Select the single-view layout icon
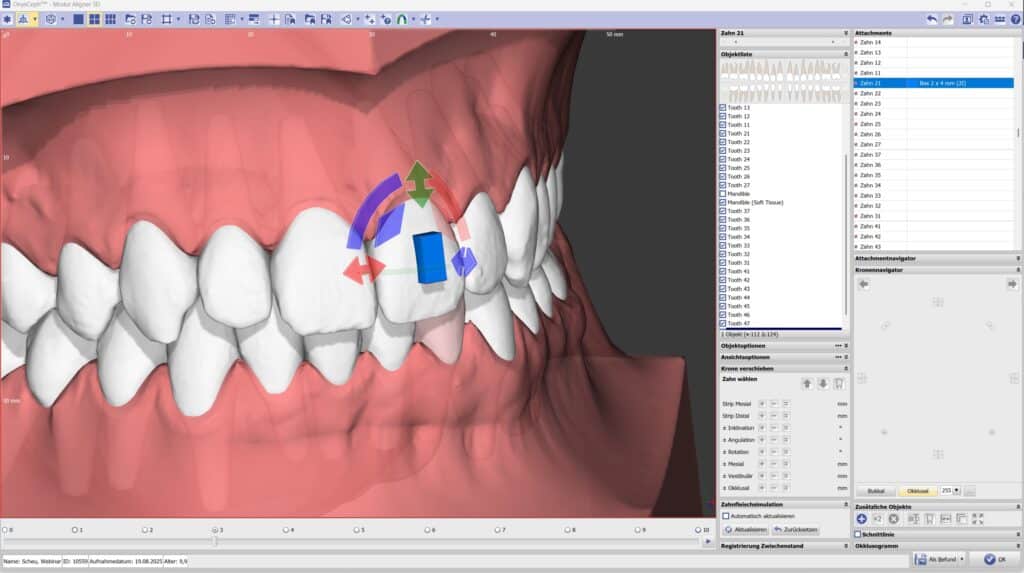1024x573 pixels. (79, 19)
